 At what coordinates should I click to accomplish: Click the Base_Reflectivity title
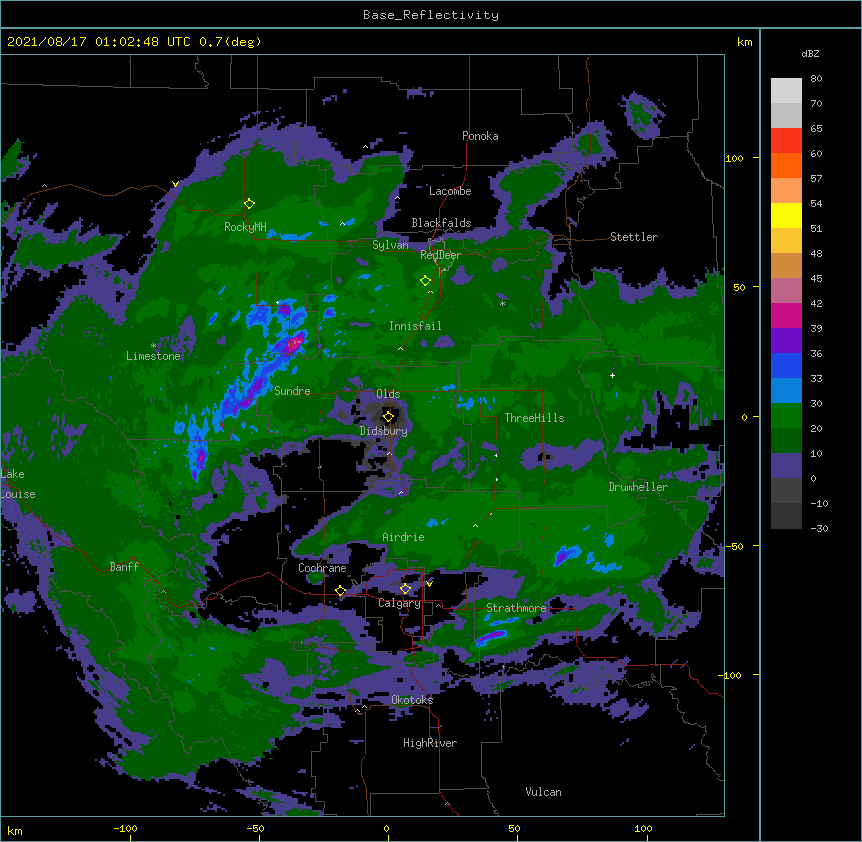point(431,15)
